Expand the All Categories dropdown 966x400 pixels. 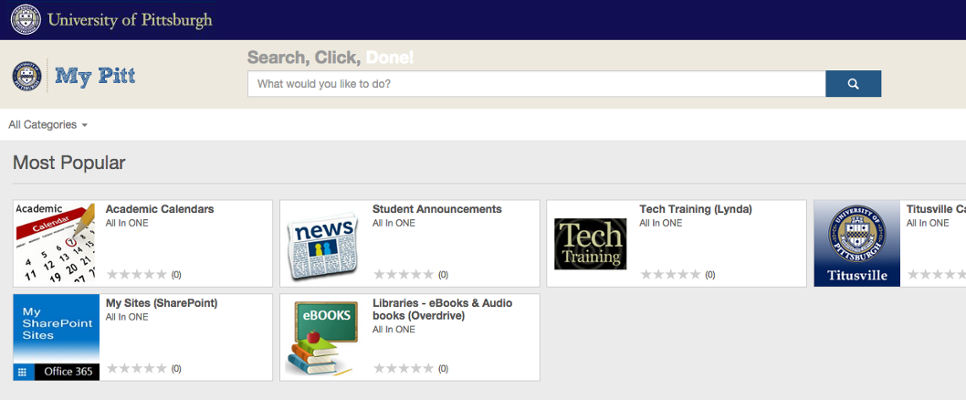[x=48, y=124]
